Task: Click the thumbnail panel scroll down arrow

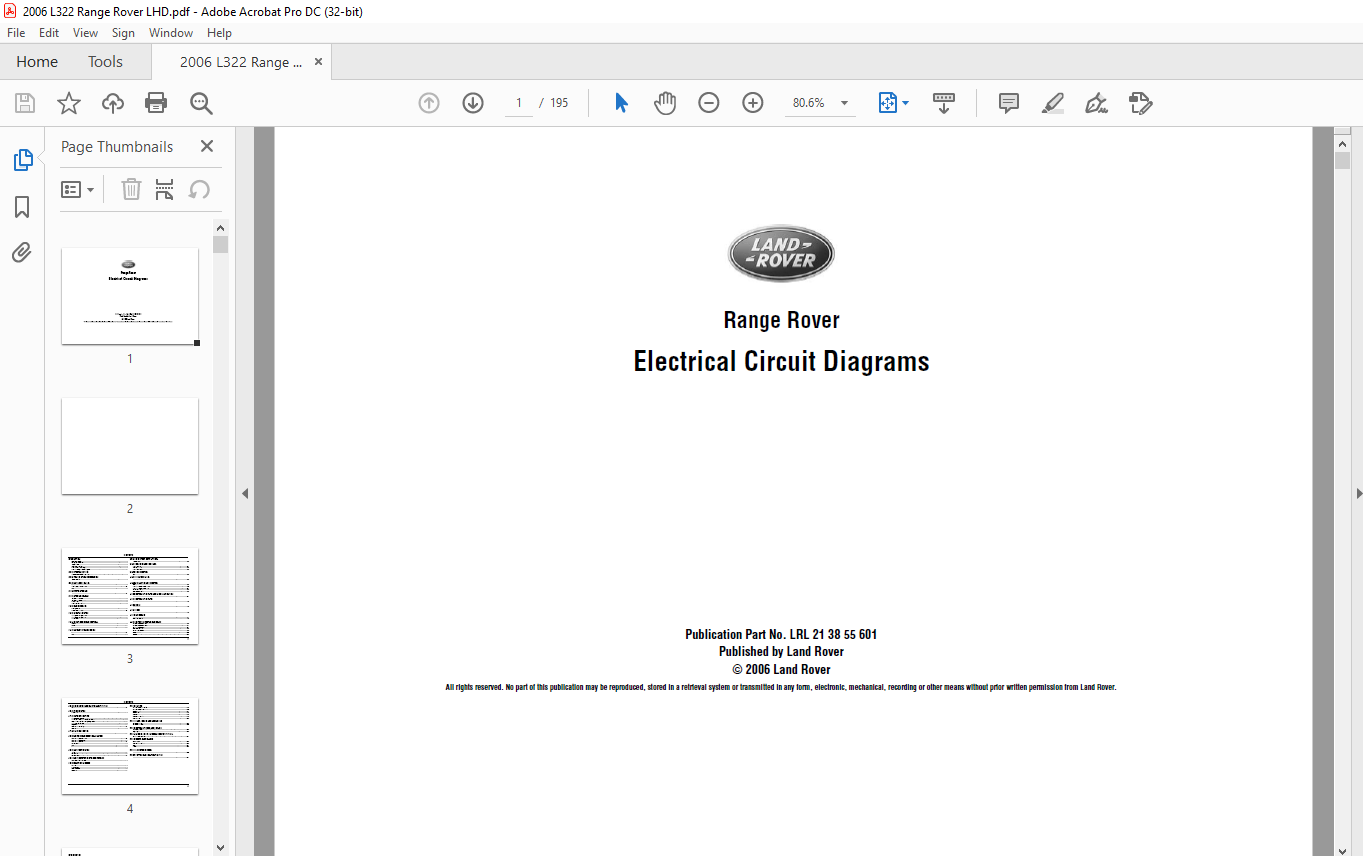Action: pos(220,848)
